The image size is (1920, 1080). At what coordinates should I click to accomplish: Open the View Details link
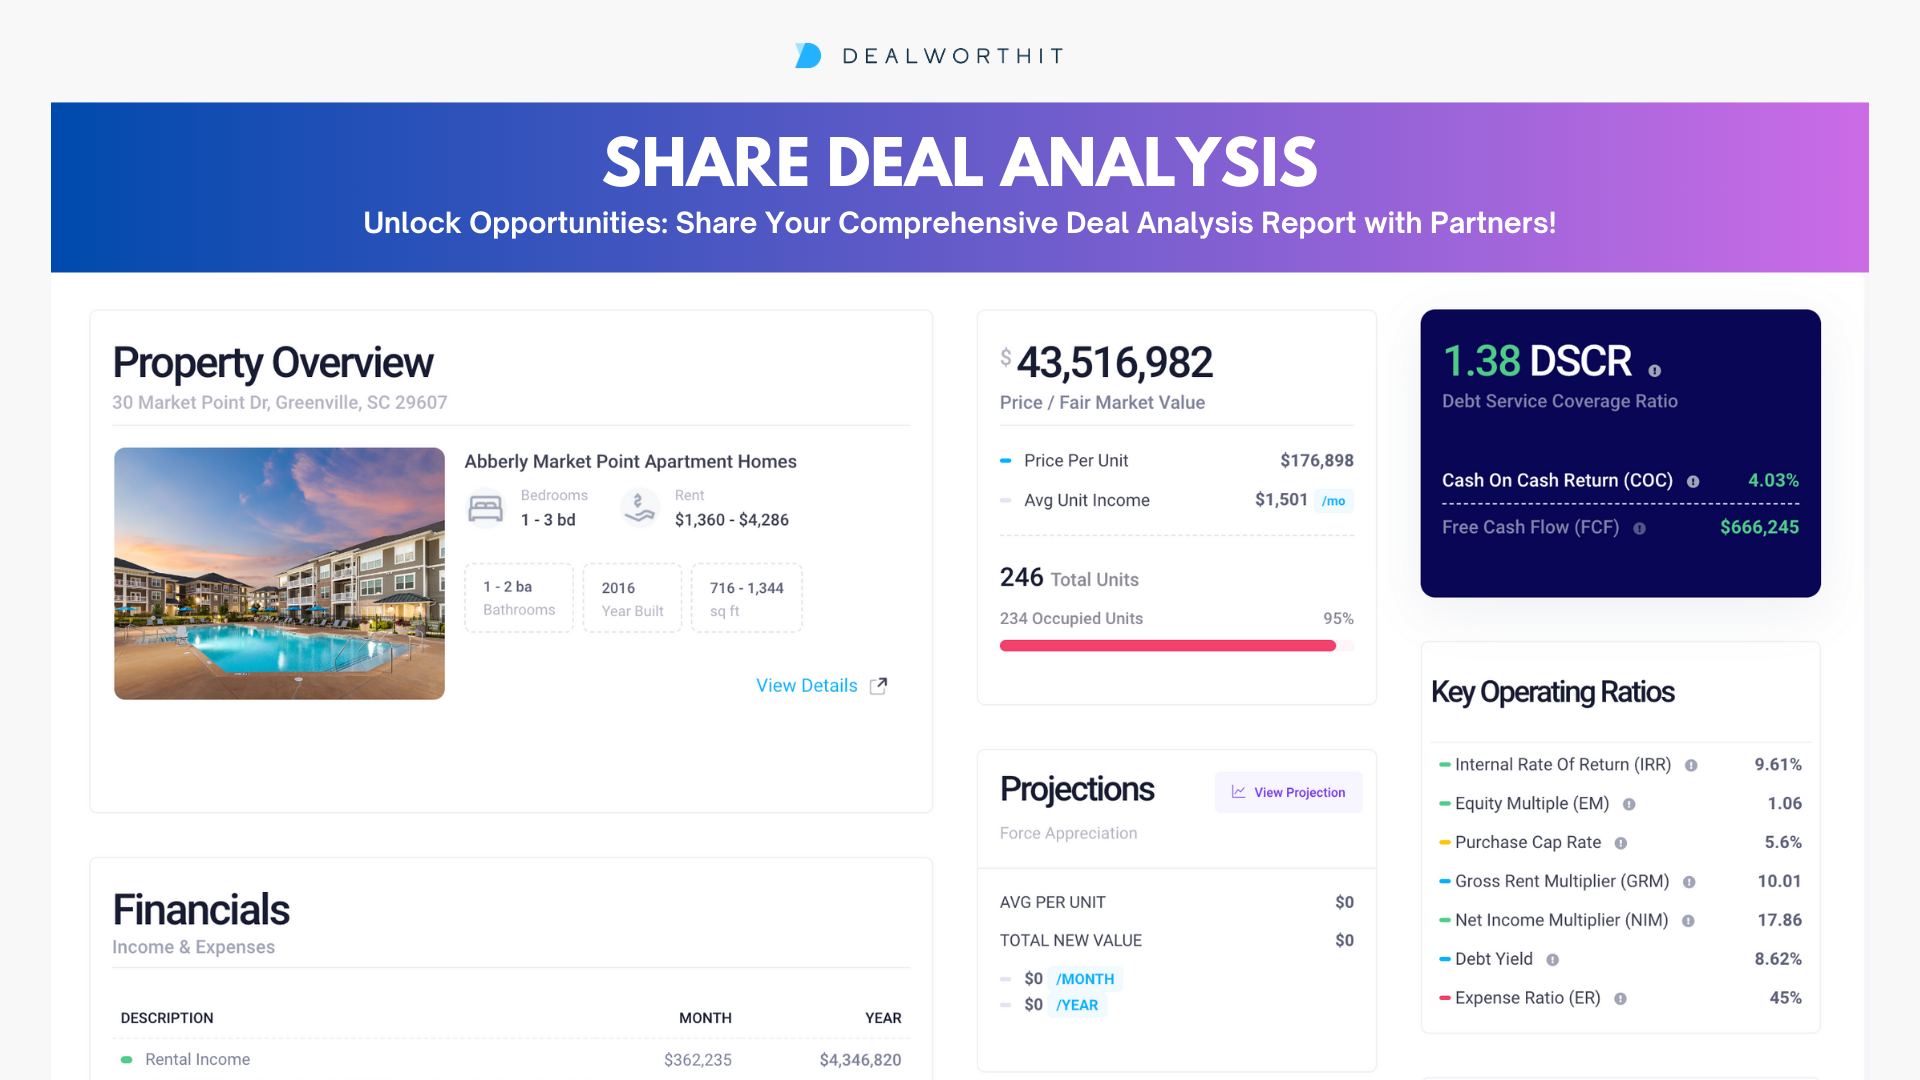point(806,686)
